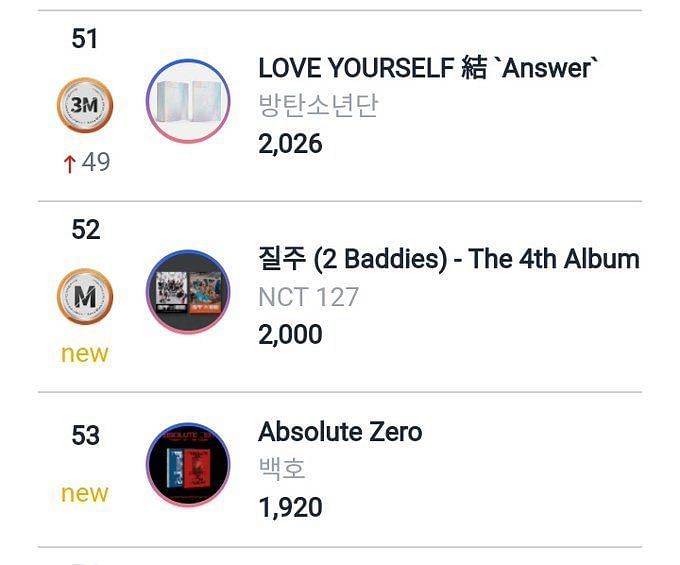Click the new label under rank 52
This screenshot has height=565, width=680.
pos(85,354)
